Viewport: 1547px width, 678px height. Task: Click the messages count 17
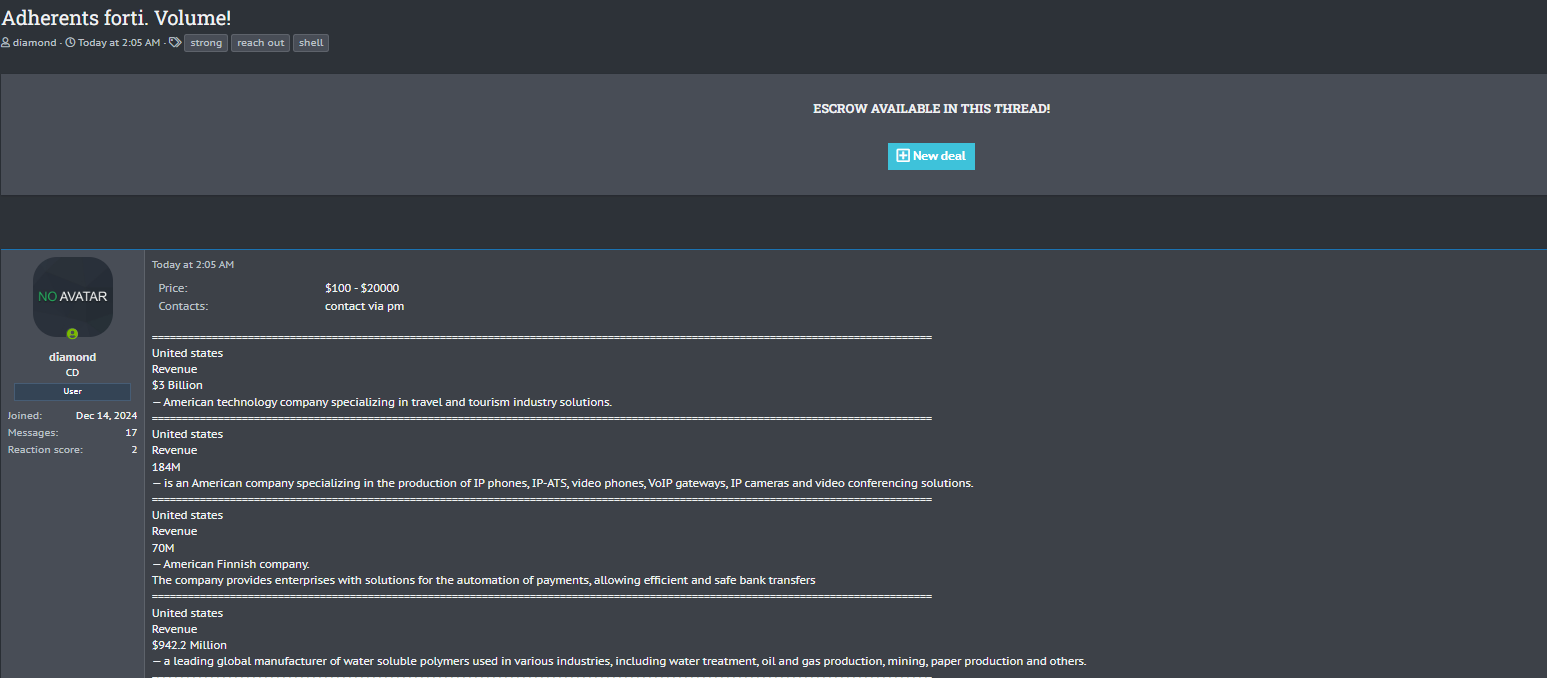point(131,433)
